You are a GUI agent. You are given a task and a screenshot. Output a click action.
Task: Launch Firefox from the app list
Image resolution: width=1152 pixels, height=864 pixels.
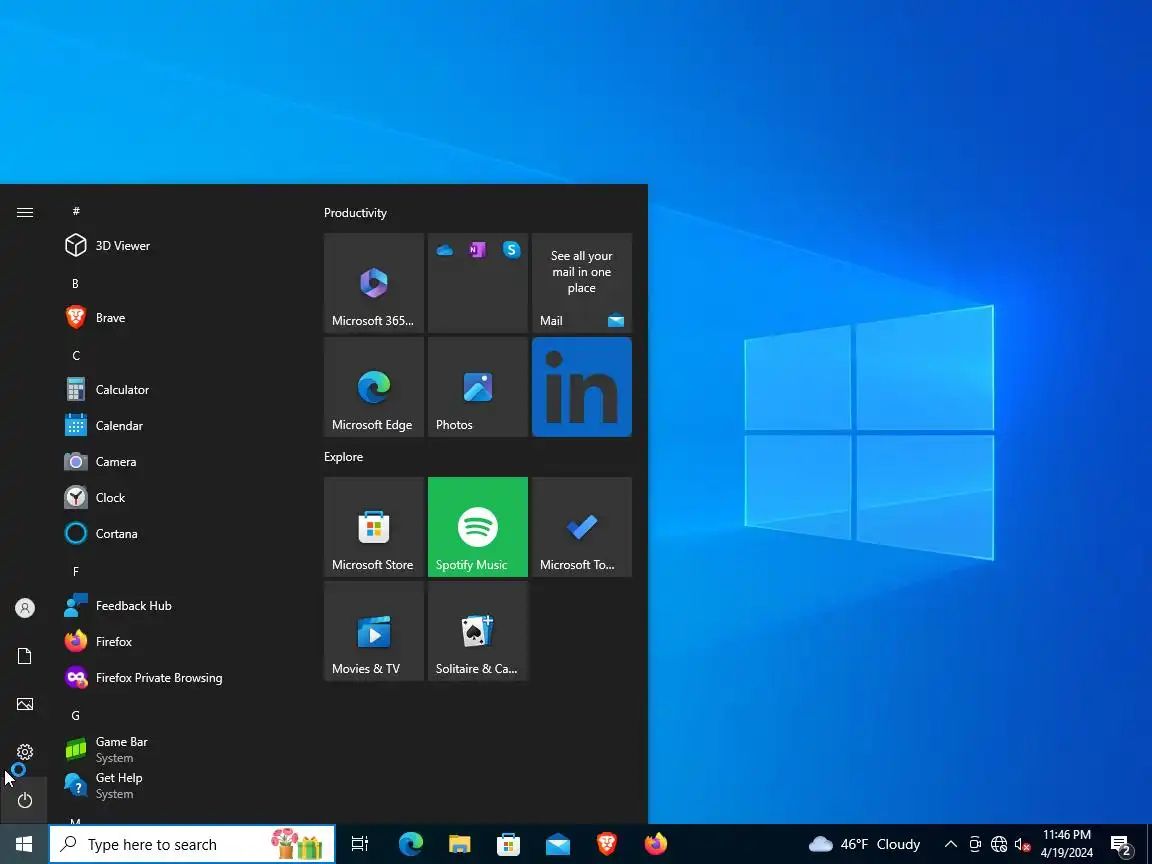(176, 641)
